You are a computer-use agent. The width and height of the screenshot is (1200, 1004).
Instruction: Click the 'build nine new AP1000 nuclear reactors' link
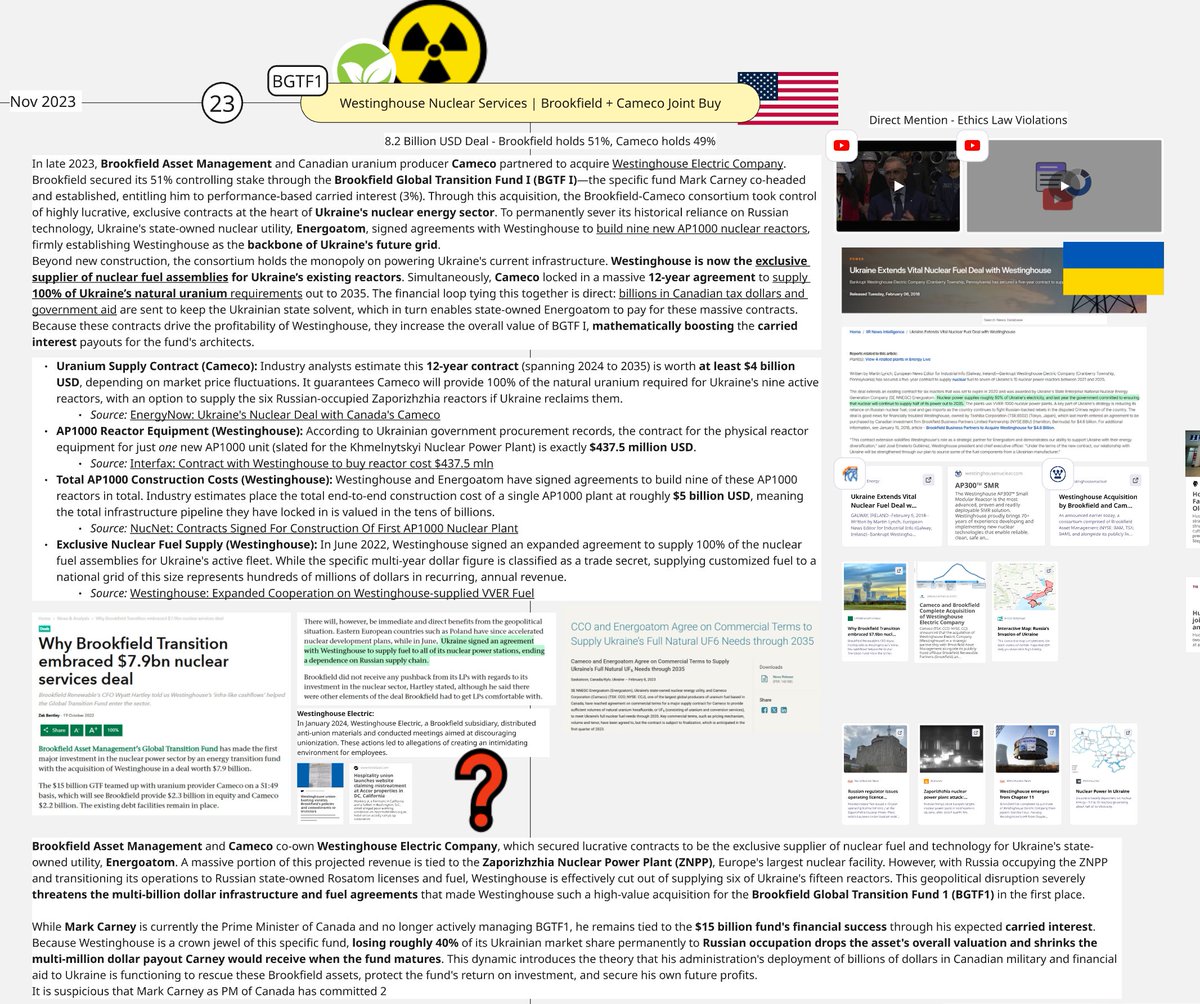[x=702, y=229]
